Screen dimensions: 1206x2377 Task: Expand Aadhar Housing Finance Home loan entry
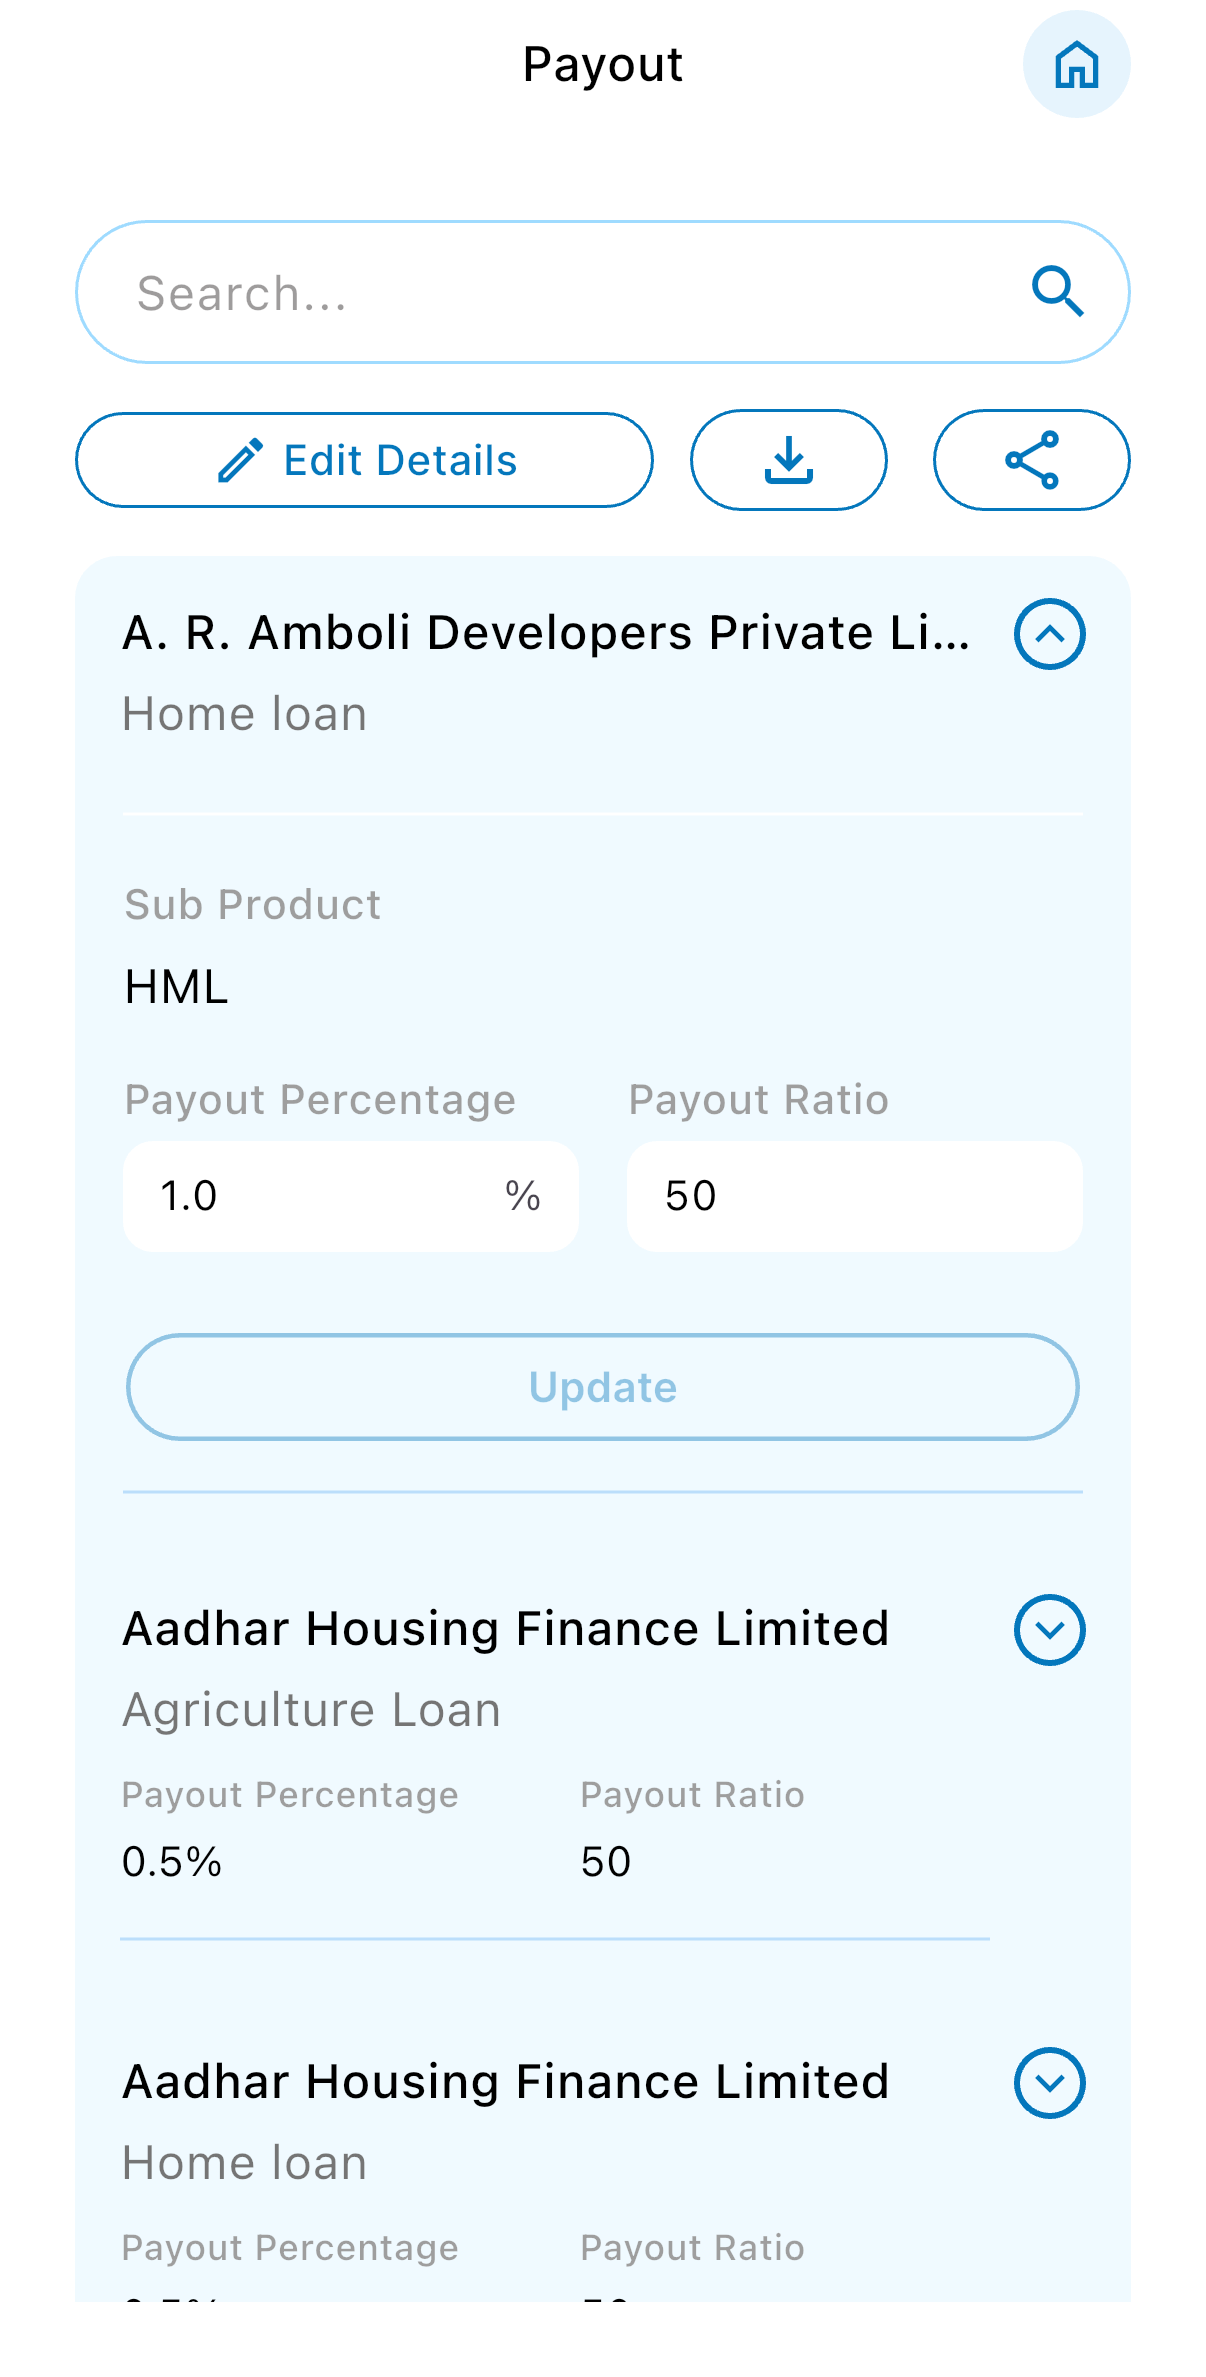click(1049, 2083)
